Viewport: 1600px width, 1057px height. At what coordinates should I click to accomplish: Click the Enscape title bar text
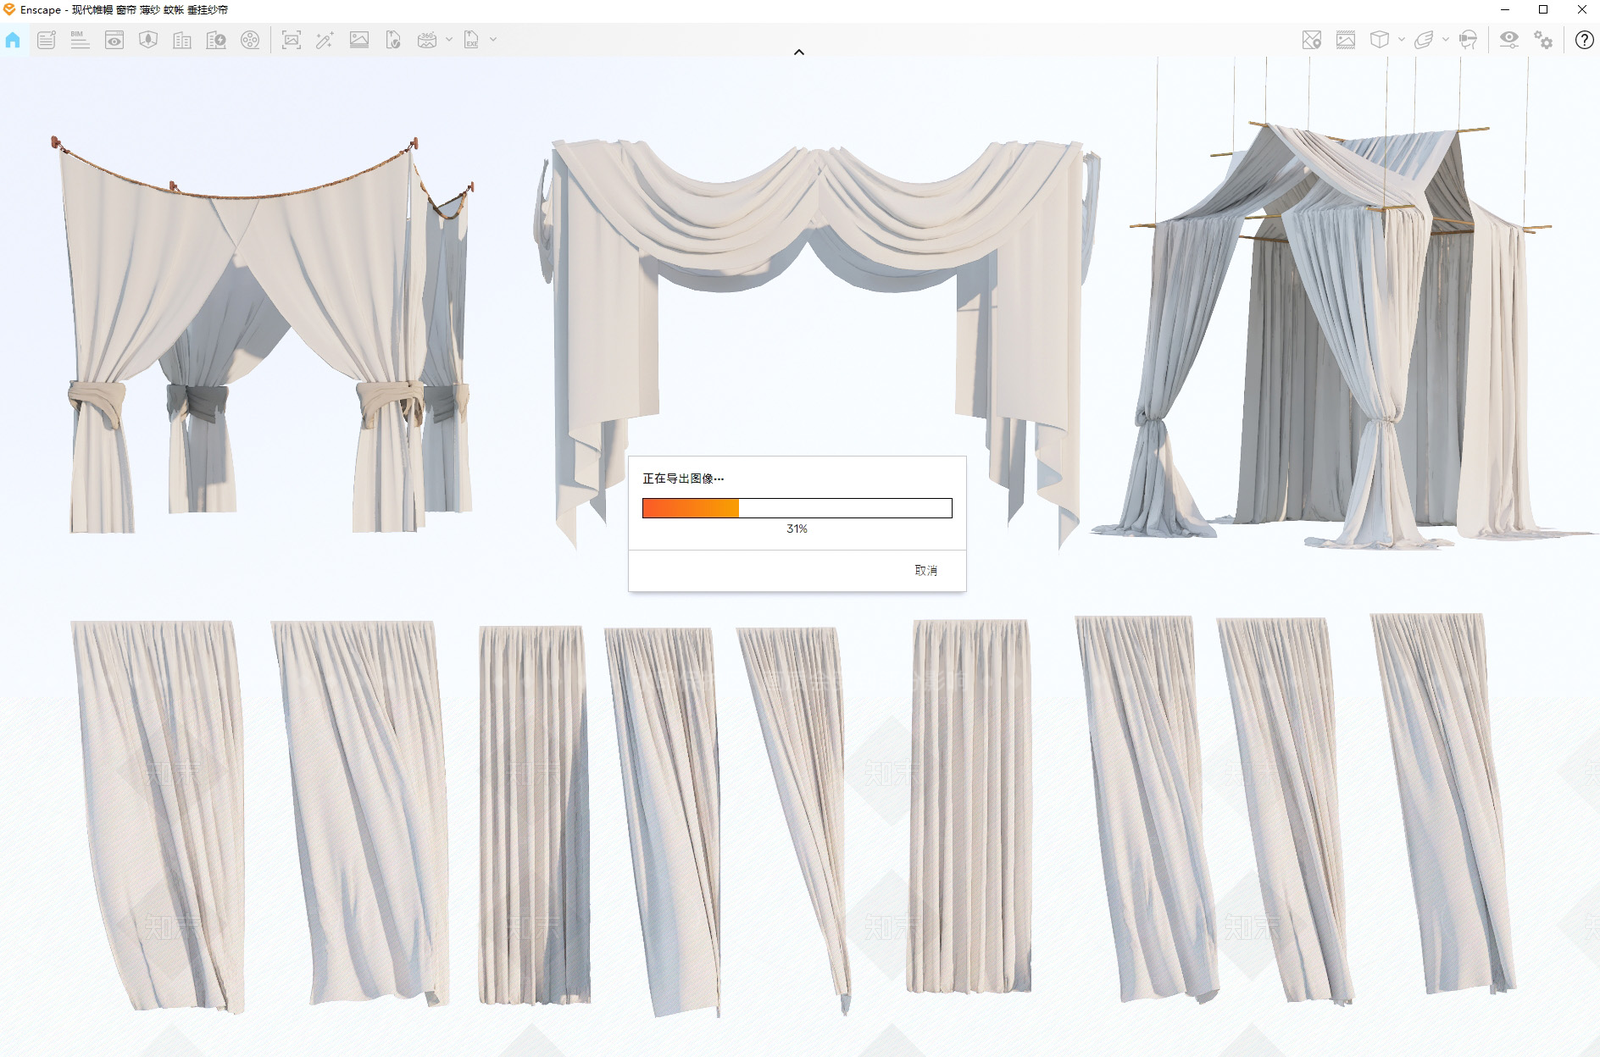[x=124, y=10]
